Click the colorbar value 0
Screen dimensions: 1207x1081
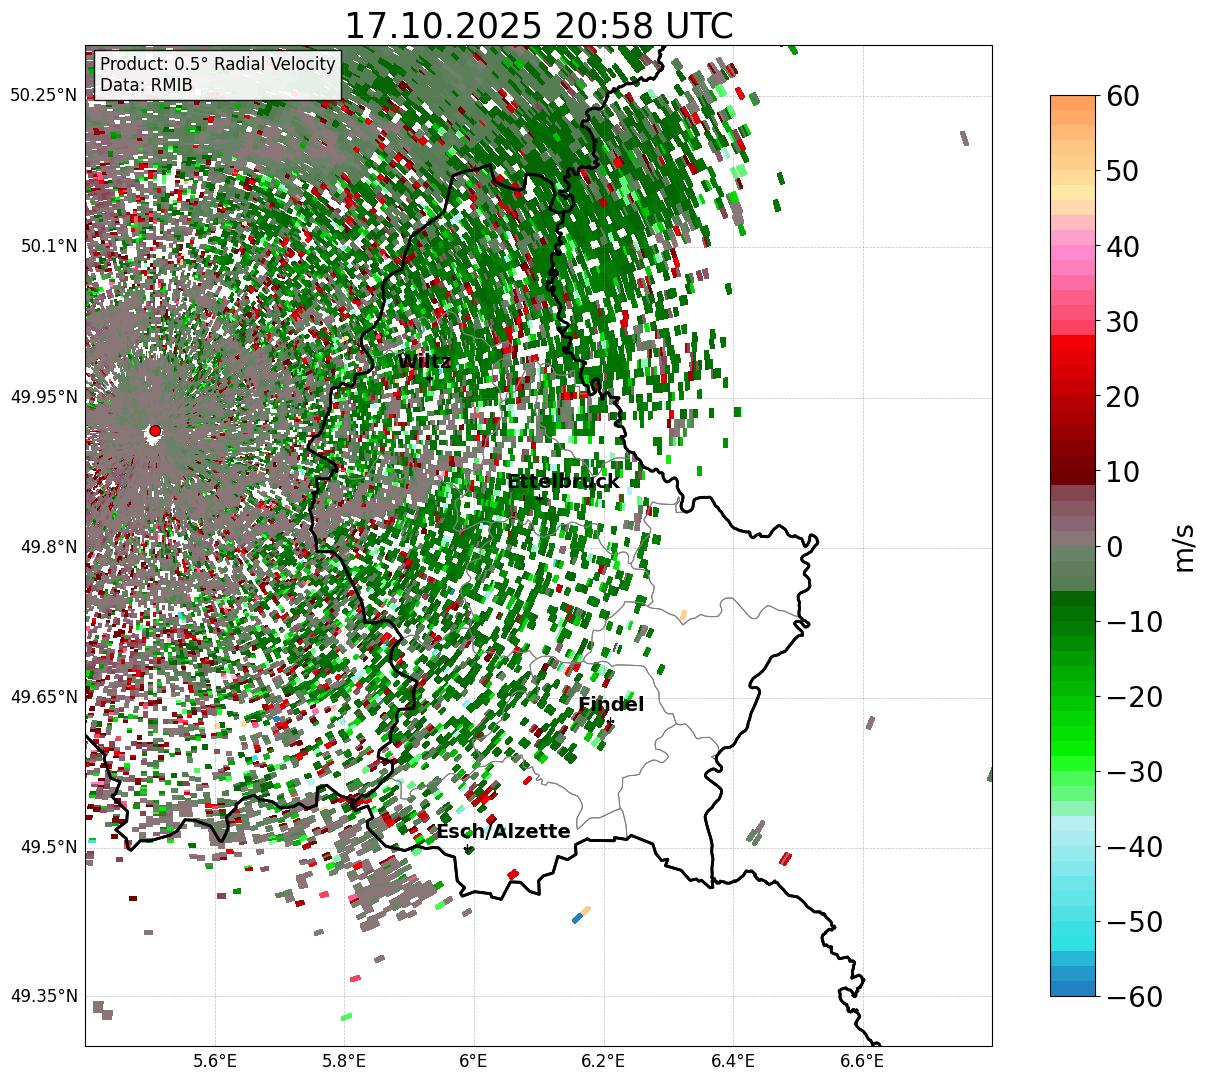pos(1114,547)
